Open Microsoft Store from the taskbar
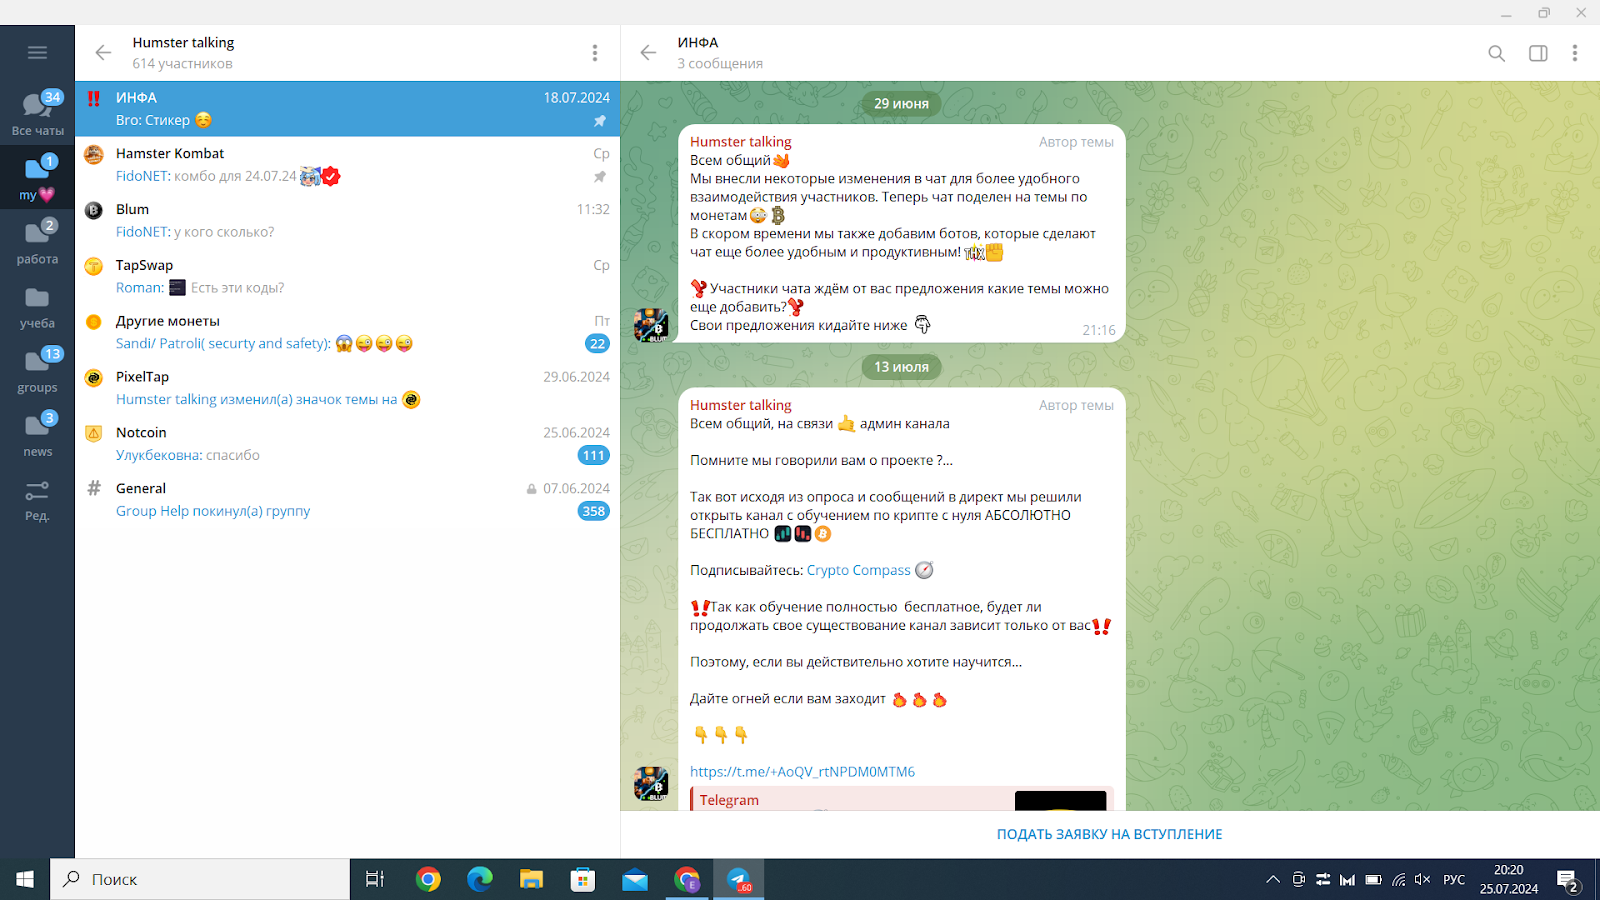1600x900 pixels. click(x=583, y=879)
